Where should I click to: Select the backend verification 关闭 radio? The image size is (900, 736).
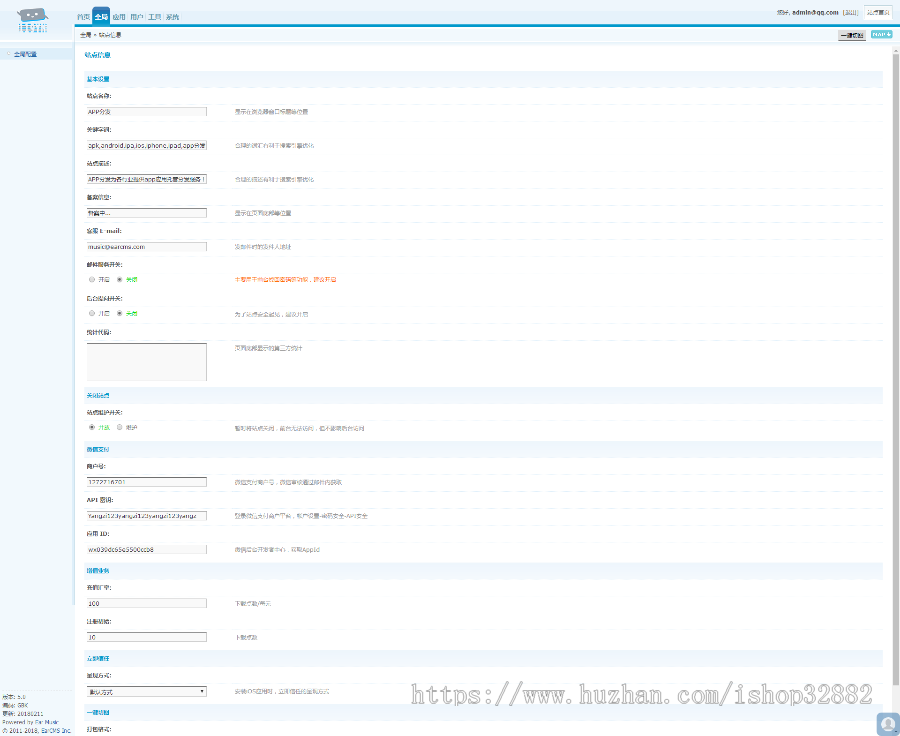tap(119, 313)
